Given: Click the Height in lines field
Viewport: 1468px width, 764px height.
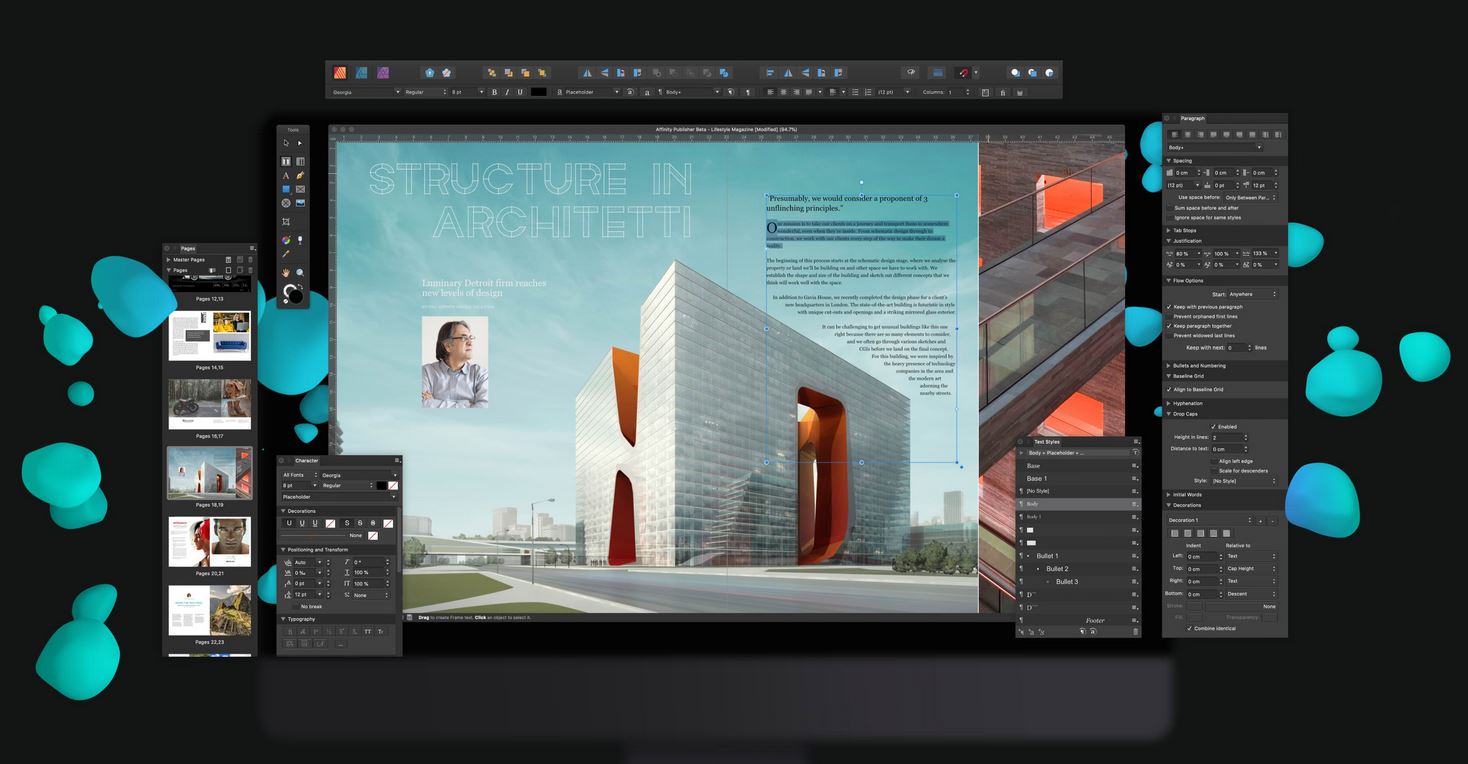Looking at the screenshot, I should [1231, 438].
